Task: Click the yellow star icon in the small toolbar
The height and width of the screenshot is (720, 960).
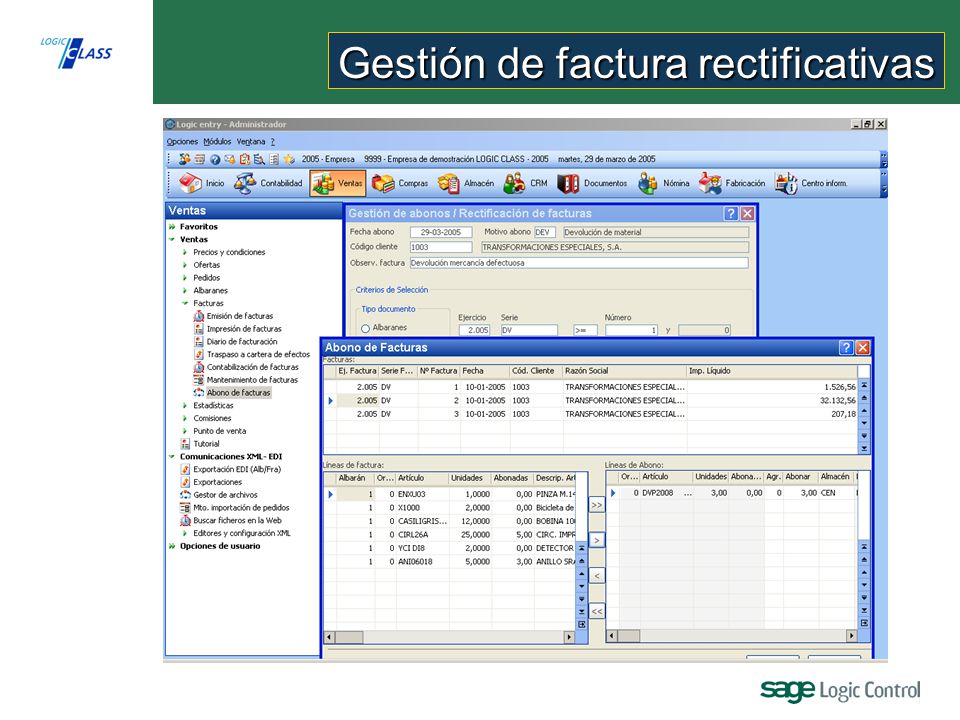Action: point(289,159)
